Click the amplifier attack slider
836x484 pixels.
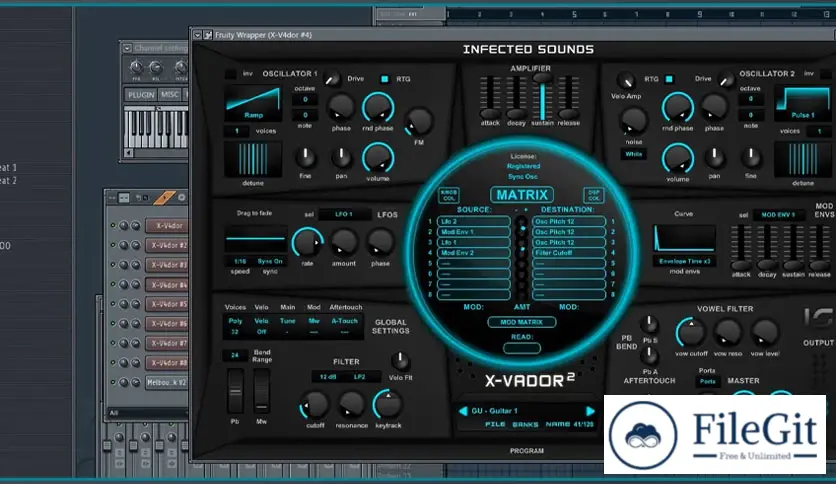coord(489,97)
